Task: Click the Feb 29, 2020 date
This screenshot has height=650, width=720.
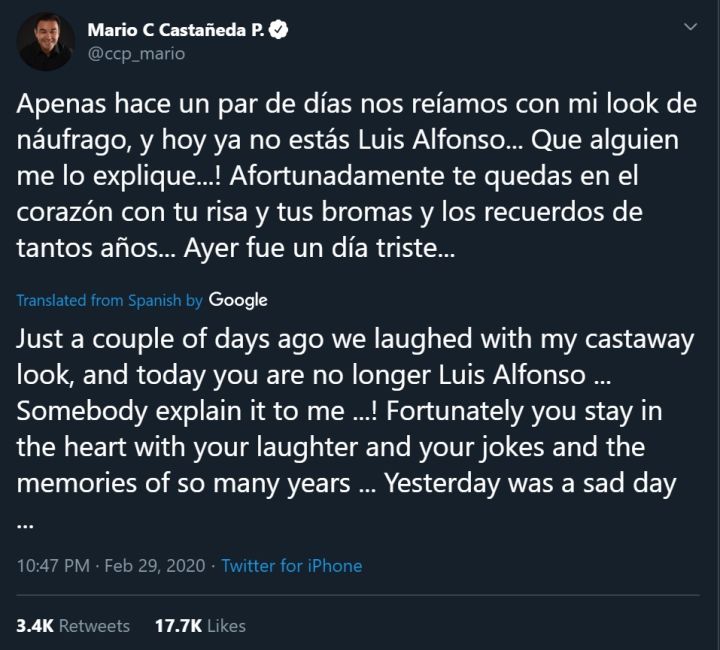Action: (x=154, y=566)
